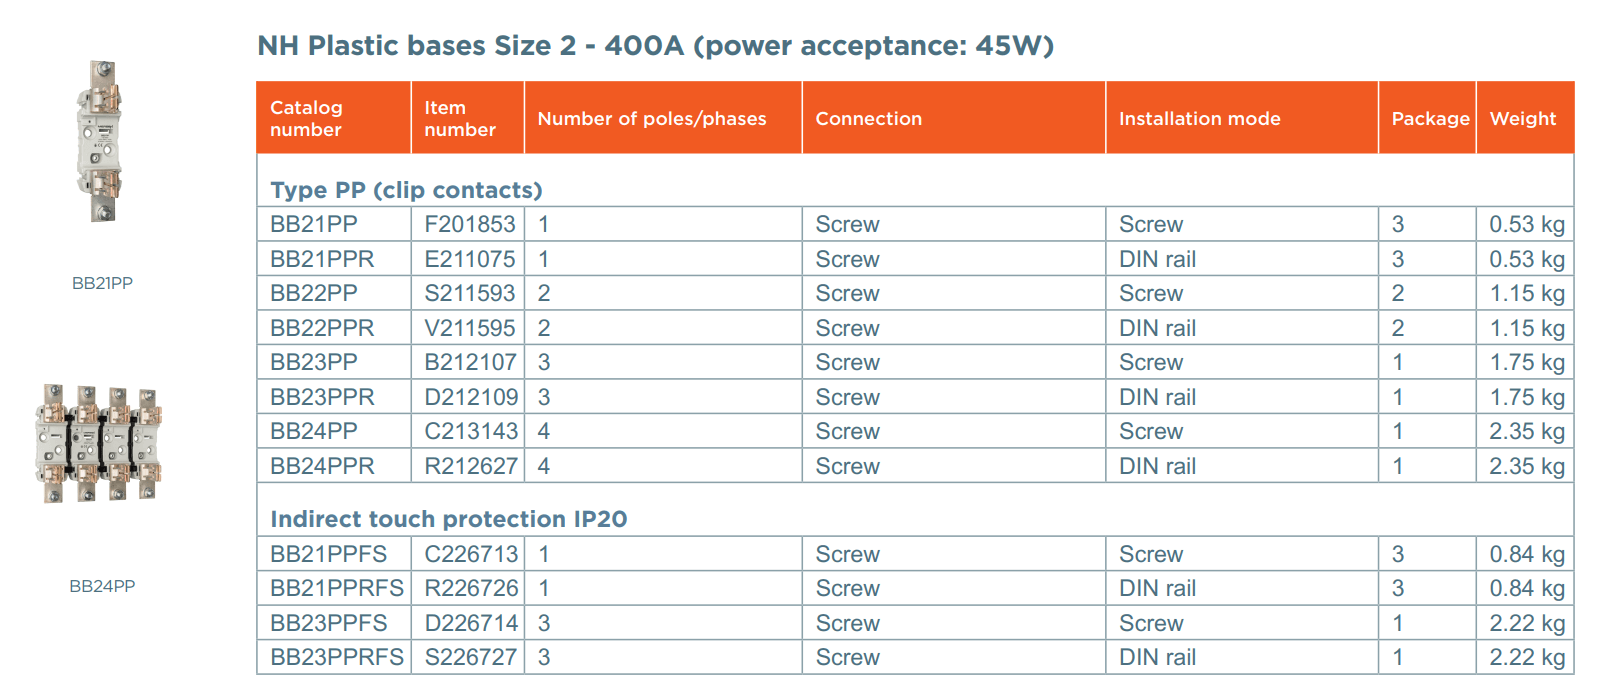Click the BB24PP caption under the image
Viewport: 1607px width, 695px height.
pyautogui.click(x=102, y=586)
